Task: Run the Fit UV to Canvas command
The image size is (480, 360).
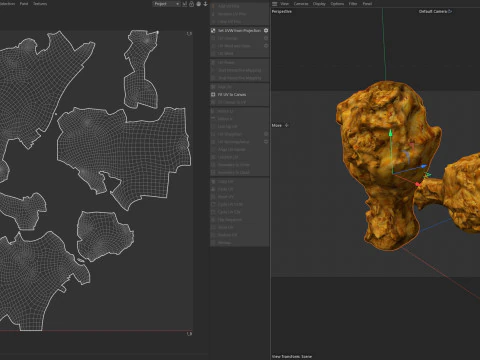Action: (x=232, y=94)
